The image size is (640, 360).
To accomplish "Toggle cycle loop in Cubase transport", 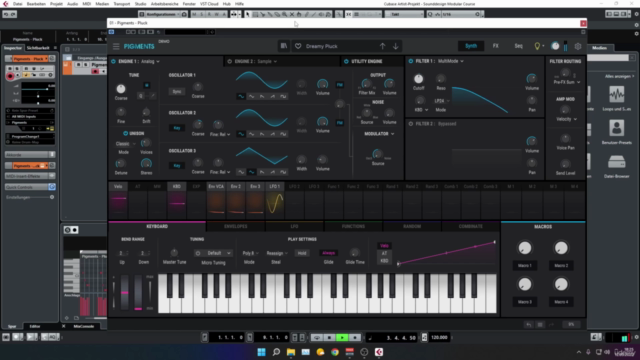I will tap(316, 338).
